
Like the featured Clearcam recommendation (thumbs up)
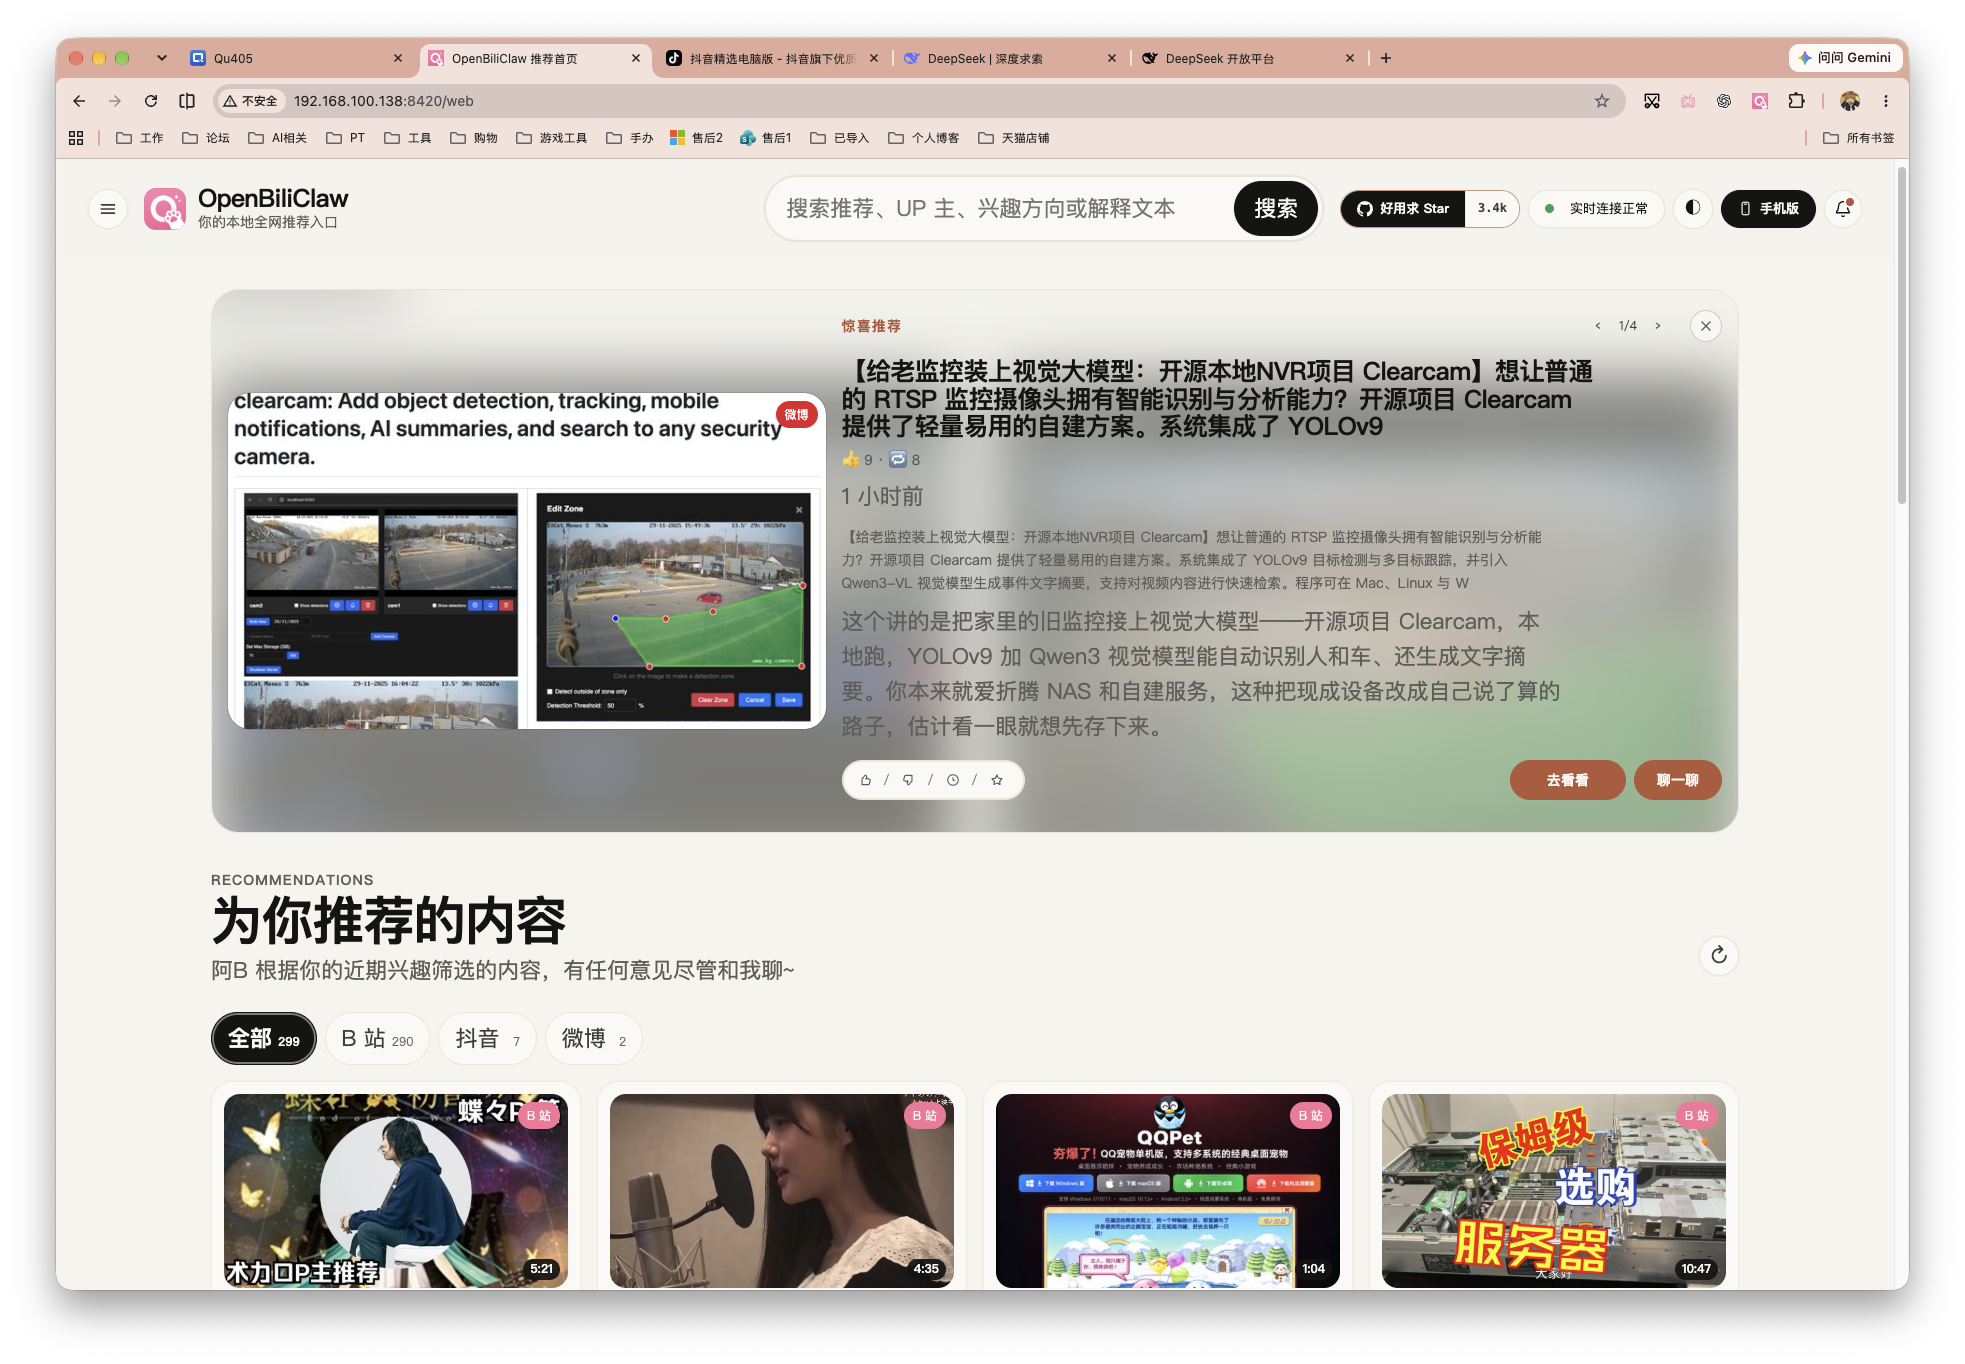coord(866,780)
